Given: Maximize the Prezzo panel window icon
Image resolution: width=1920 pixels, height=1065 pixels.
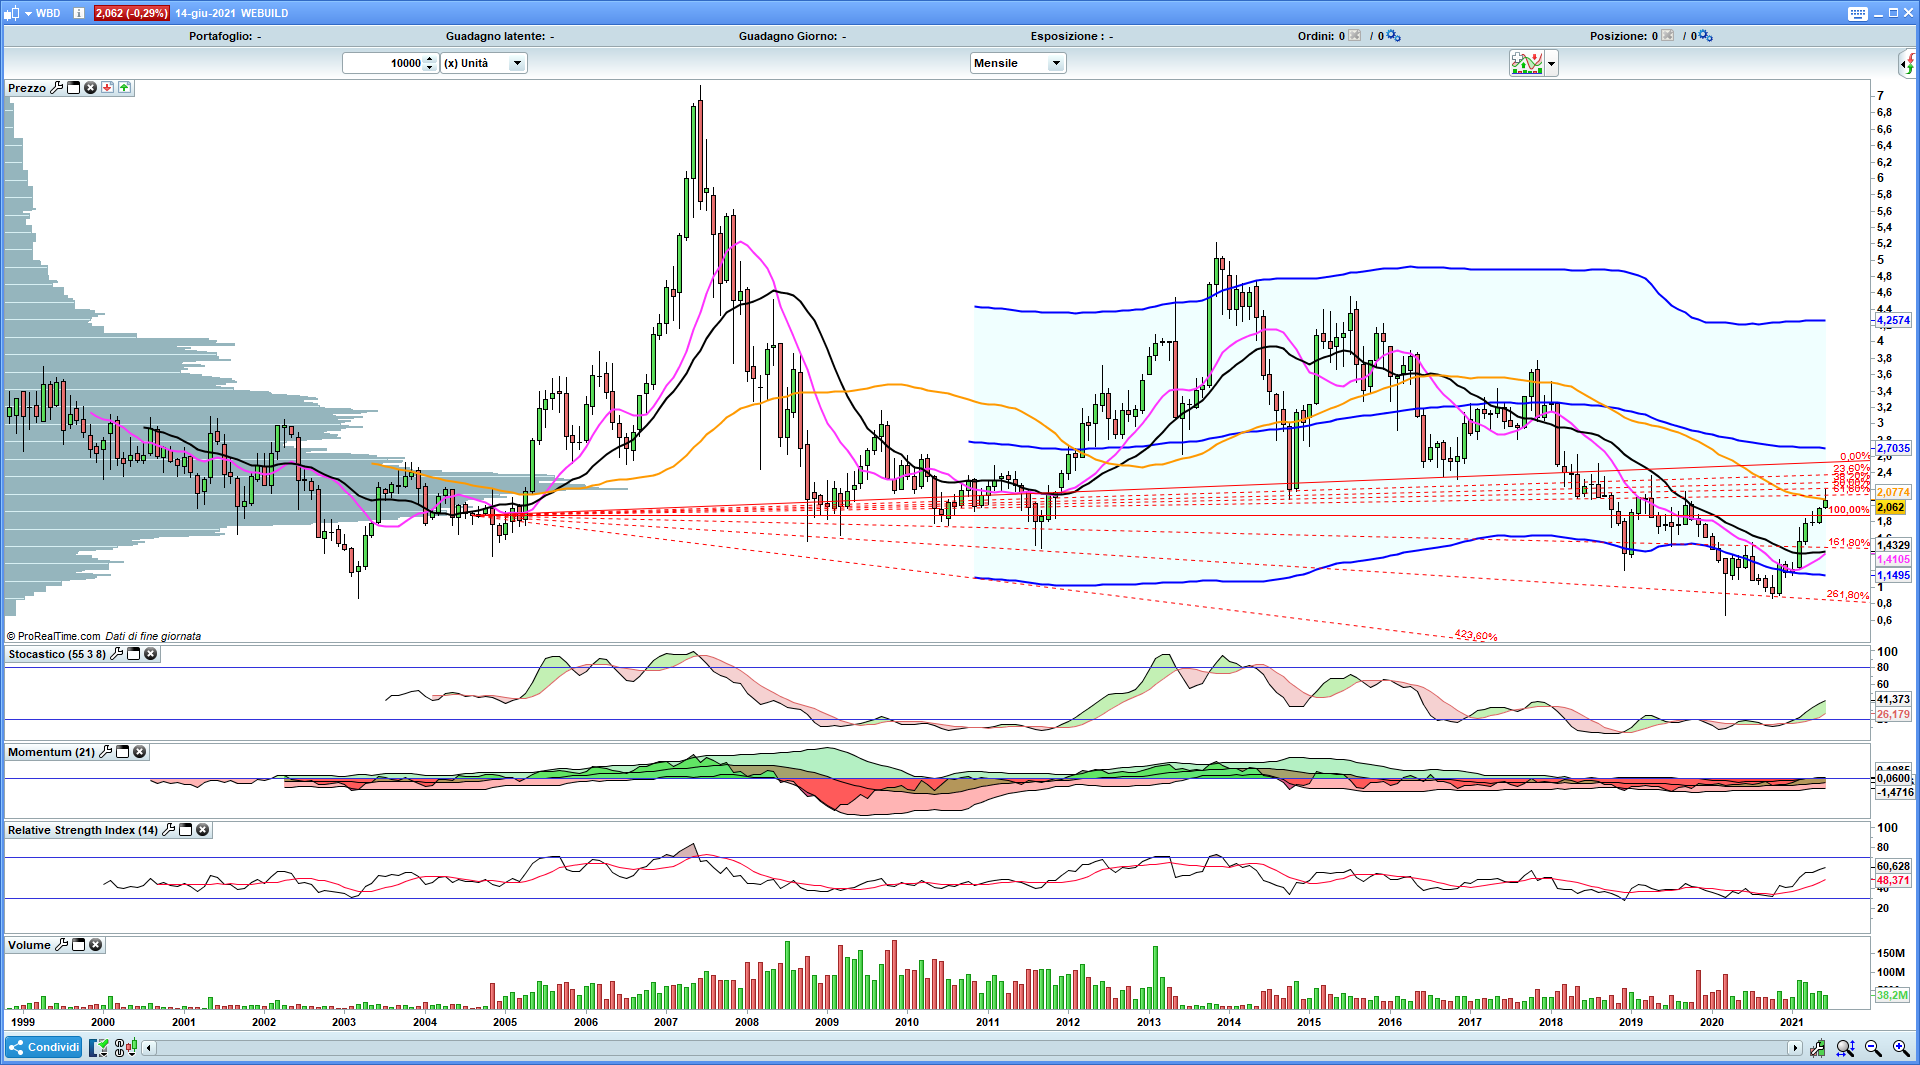Looking at the screenshot, I should coord(74,88).
